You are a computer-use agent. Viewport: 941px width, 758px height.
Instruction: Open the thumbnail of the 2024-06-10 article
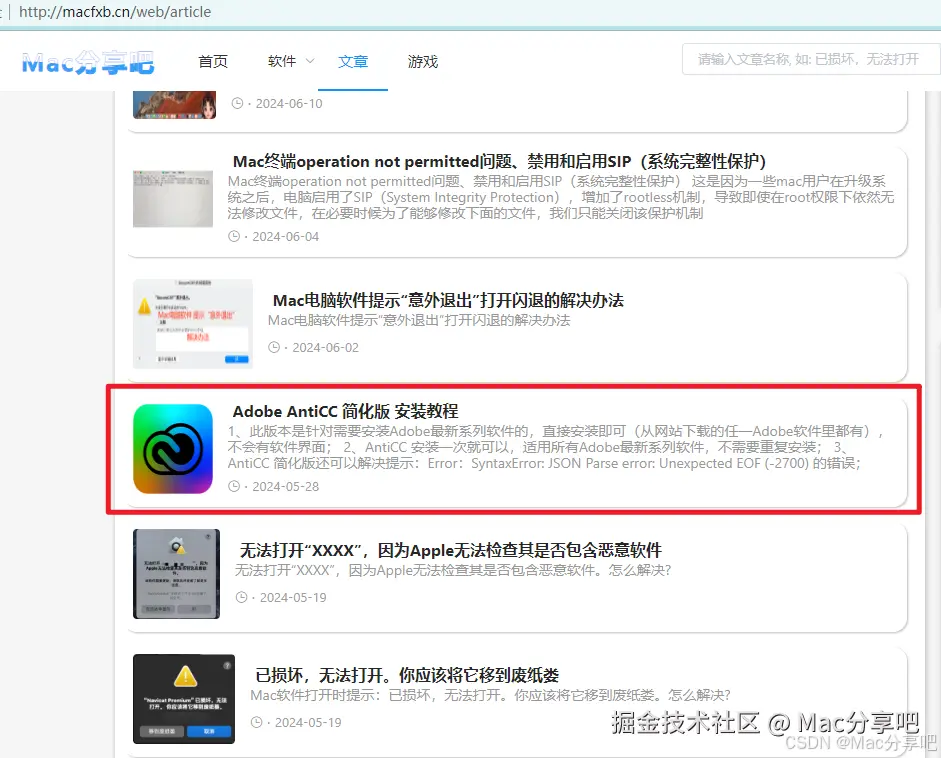point(175,105)
